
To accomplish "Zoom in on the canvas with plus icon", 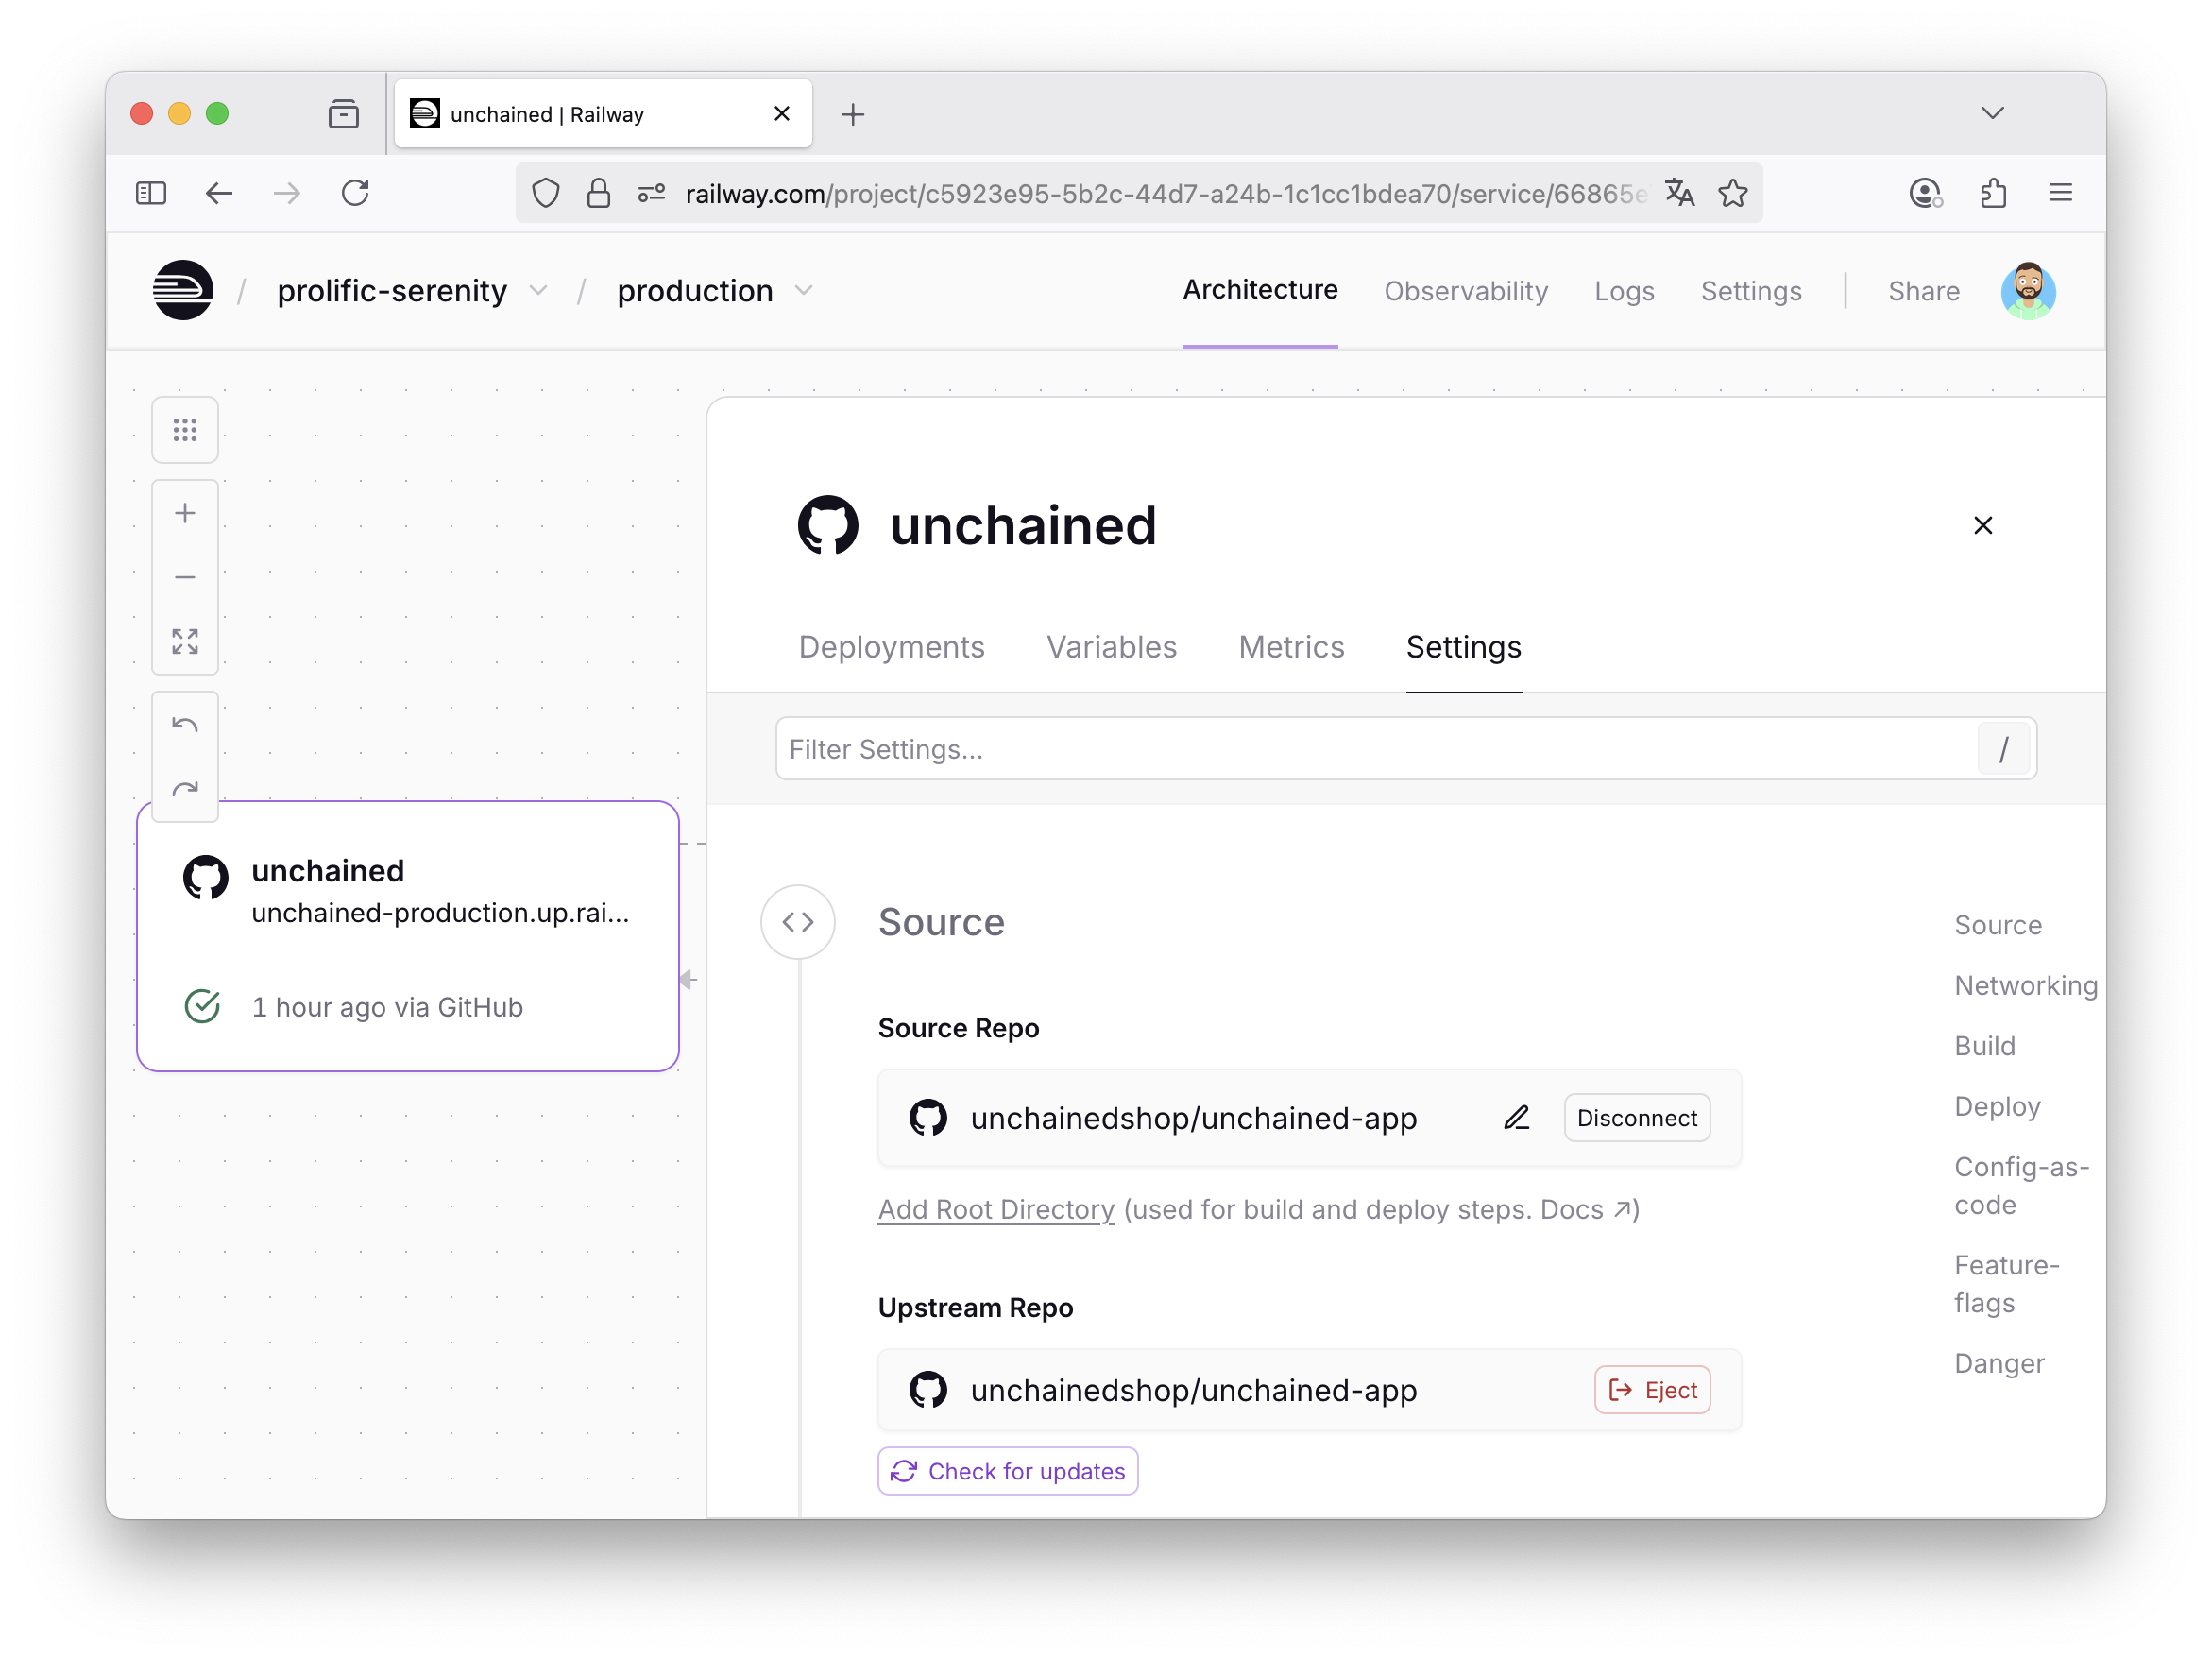I will tap(185, 513).
